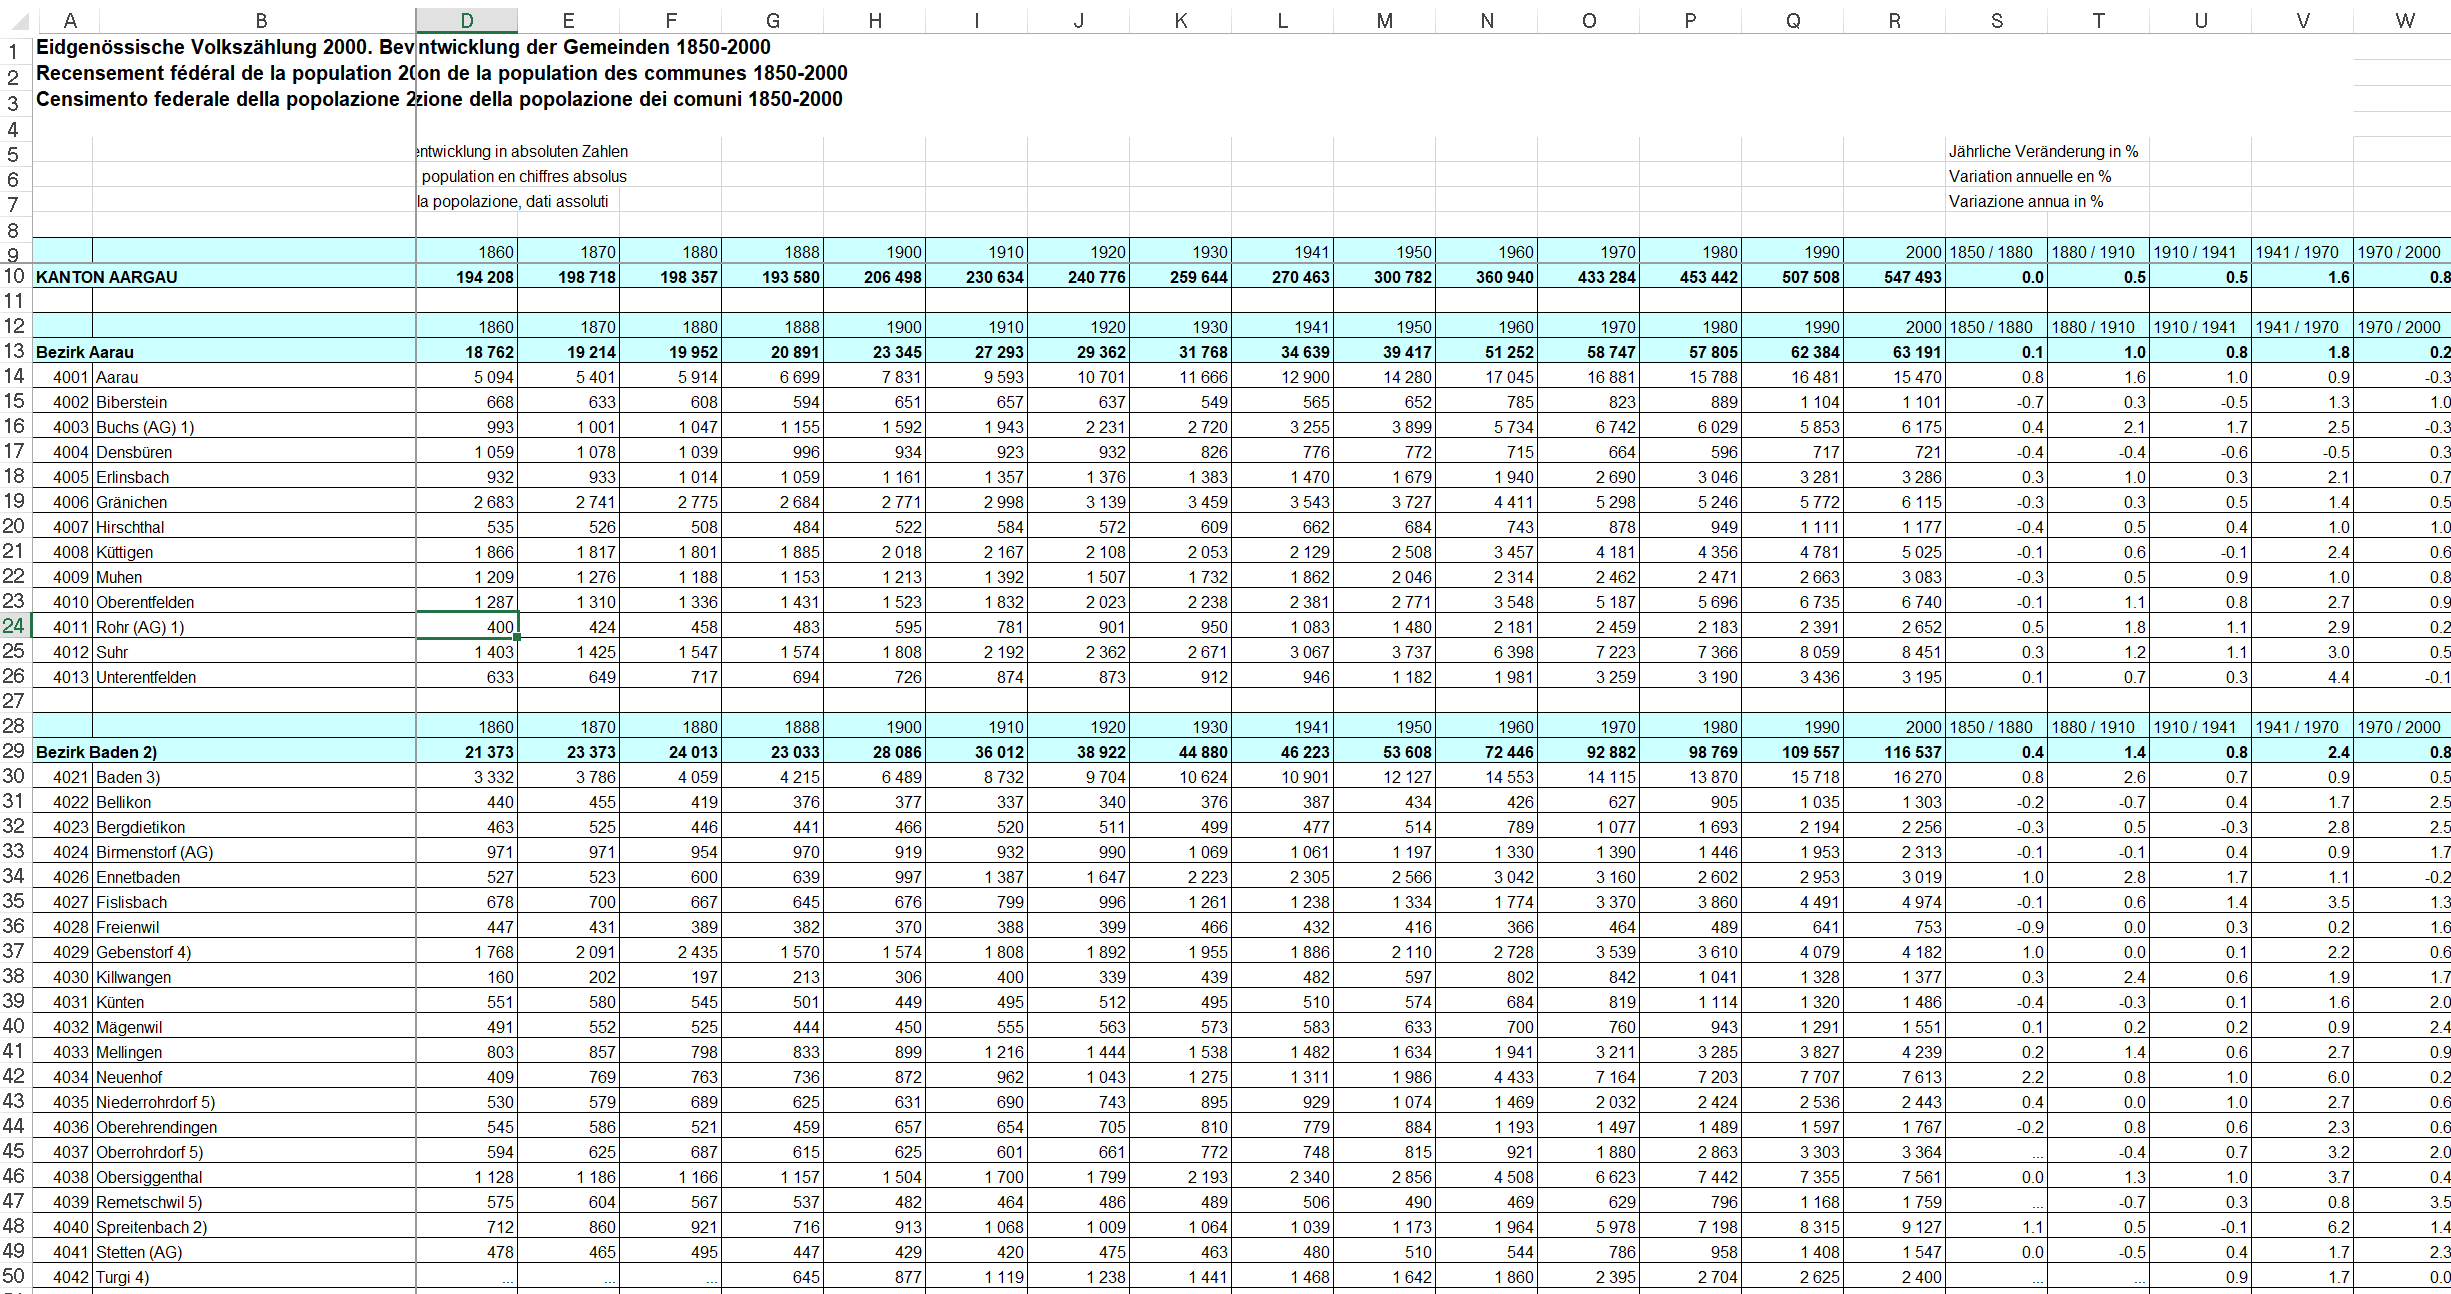The width and height of the screenshot is (2451, 1294).
Task: Select Spreitenbach 1990 value 8 315
Action: click(1793, 1227)
